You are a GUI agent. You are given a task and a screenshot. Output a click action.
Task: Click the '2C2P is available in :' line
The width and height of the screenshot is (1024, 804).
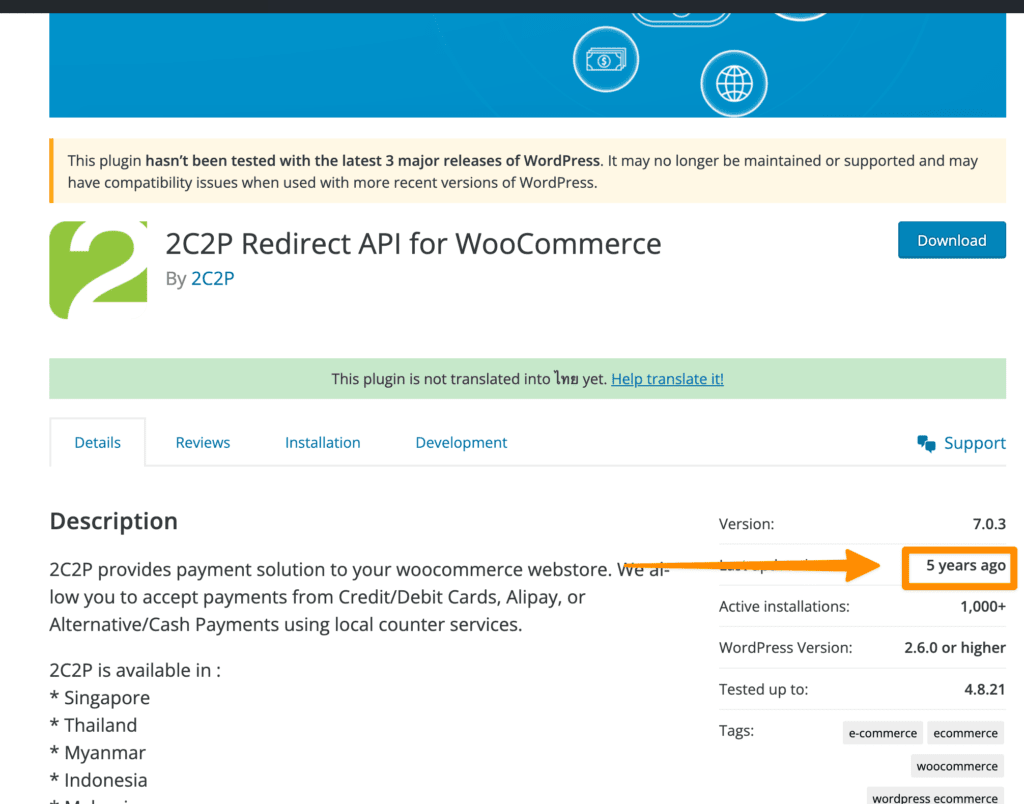[x=135, y=670]
